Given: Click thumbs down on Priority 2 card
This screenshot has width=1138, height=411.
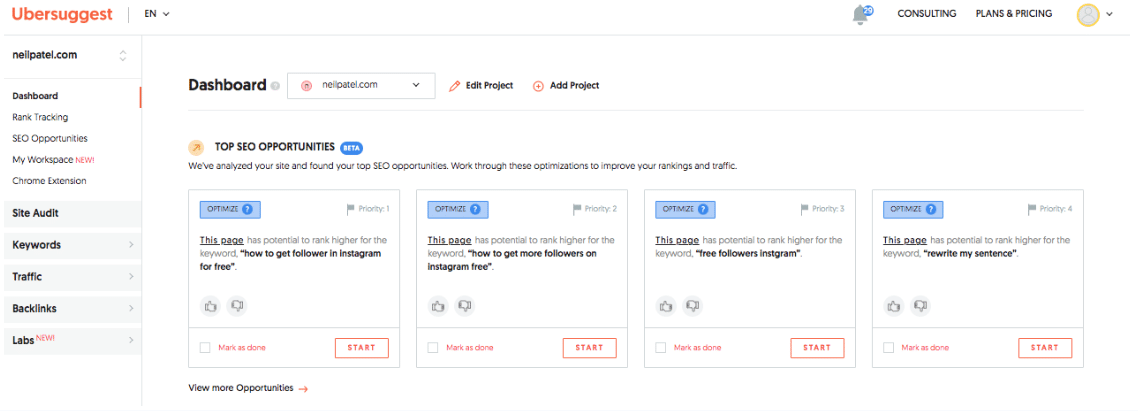Looking at the screenshot, I should click(x=464, y=306).
